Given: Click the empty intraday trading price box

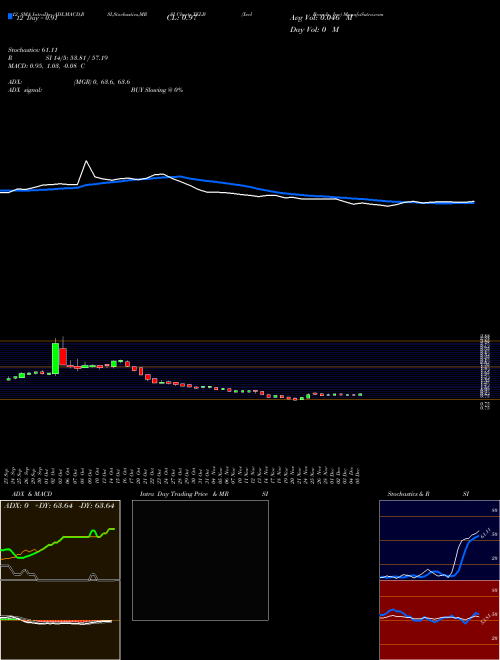Looking at the screenshot, I should 200,560.
